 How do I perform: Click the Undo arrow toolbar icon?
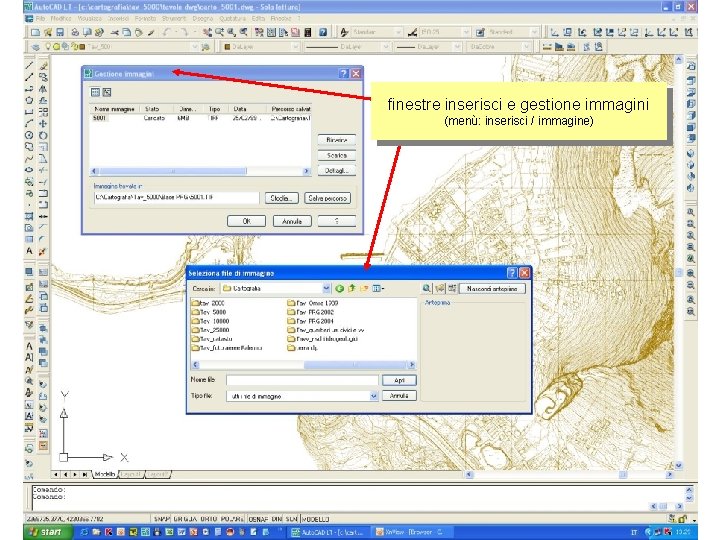pos(167,32)
